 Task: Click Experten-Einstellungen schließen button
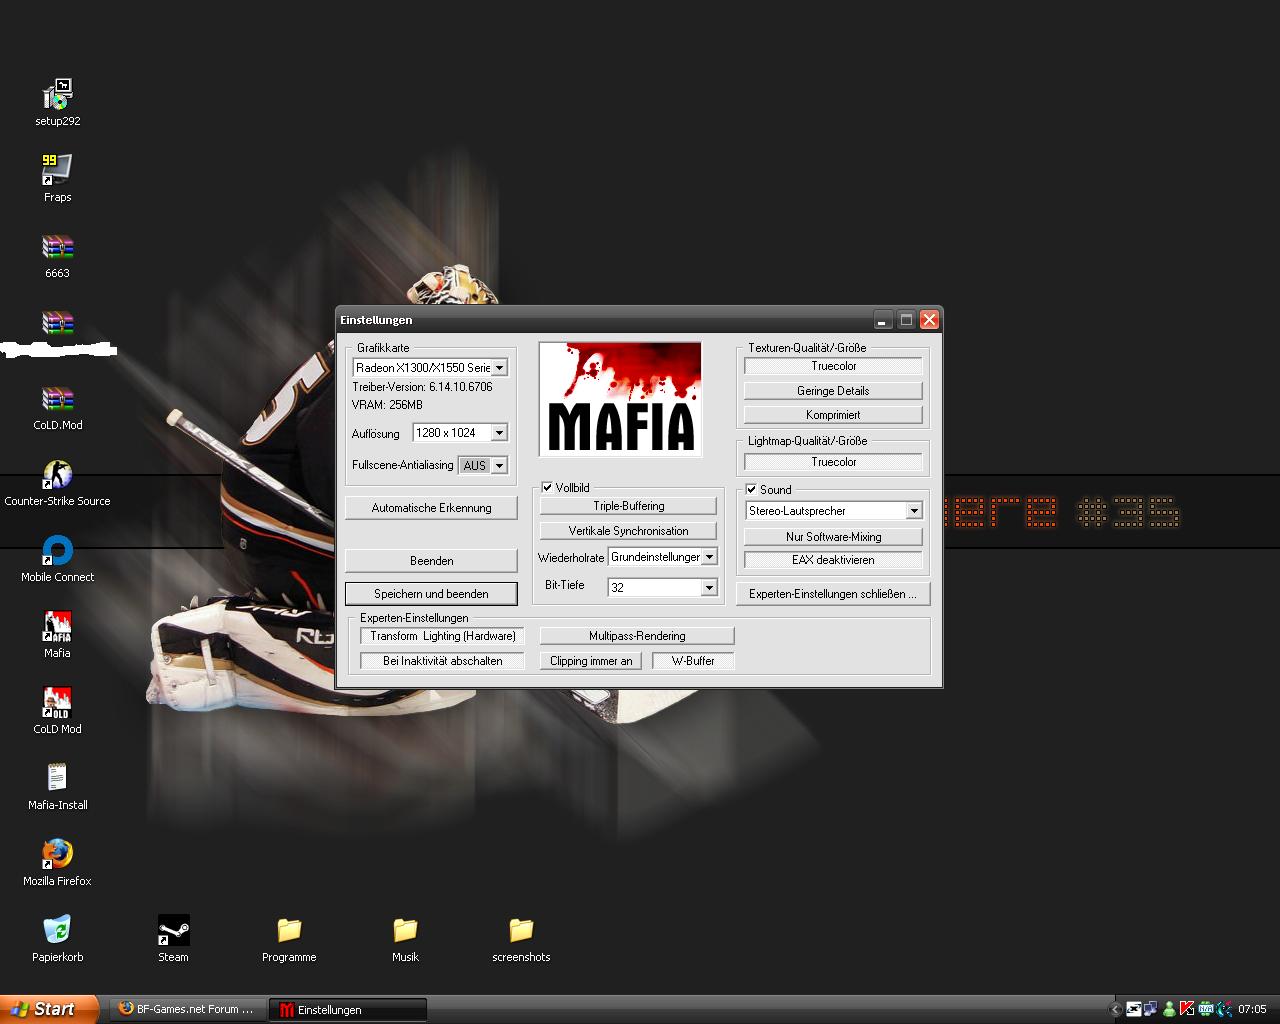(x=833, y=594)
